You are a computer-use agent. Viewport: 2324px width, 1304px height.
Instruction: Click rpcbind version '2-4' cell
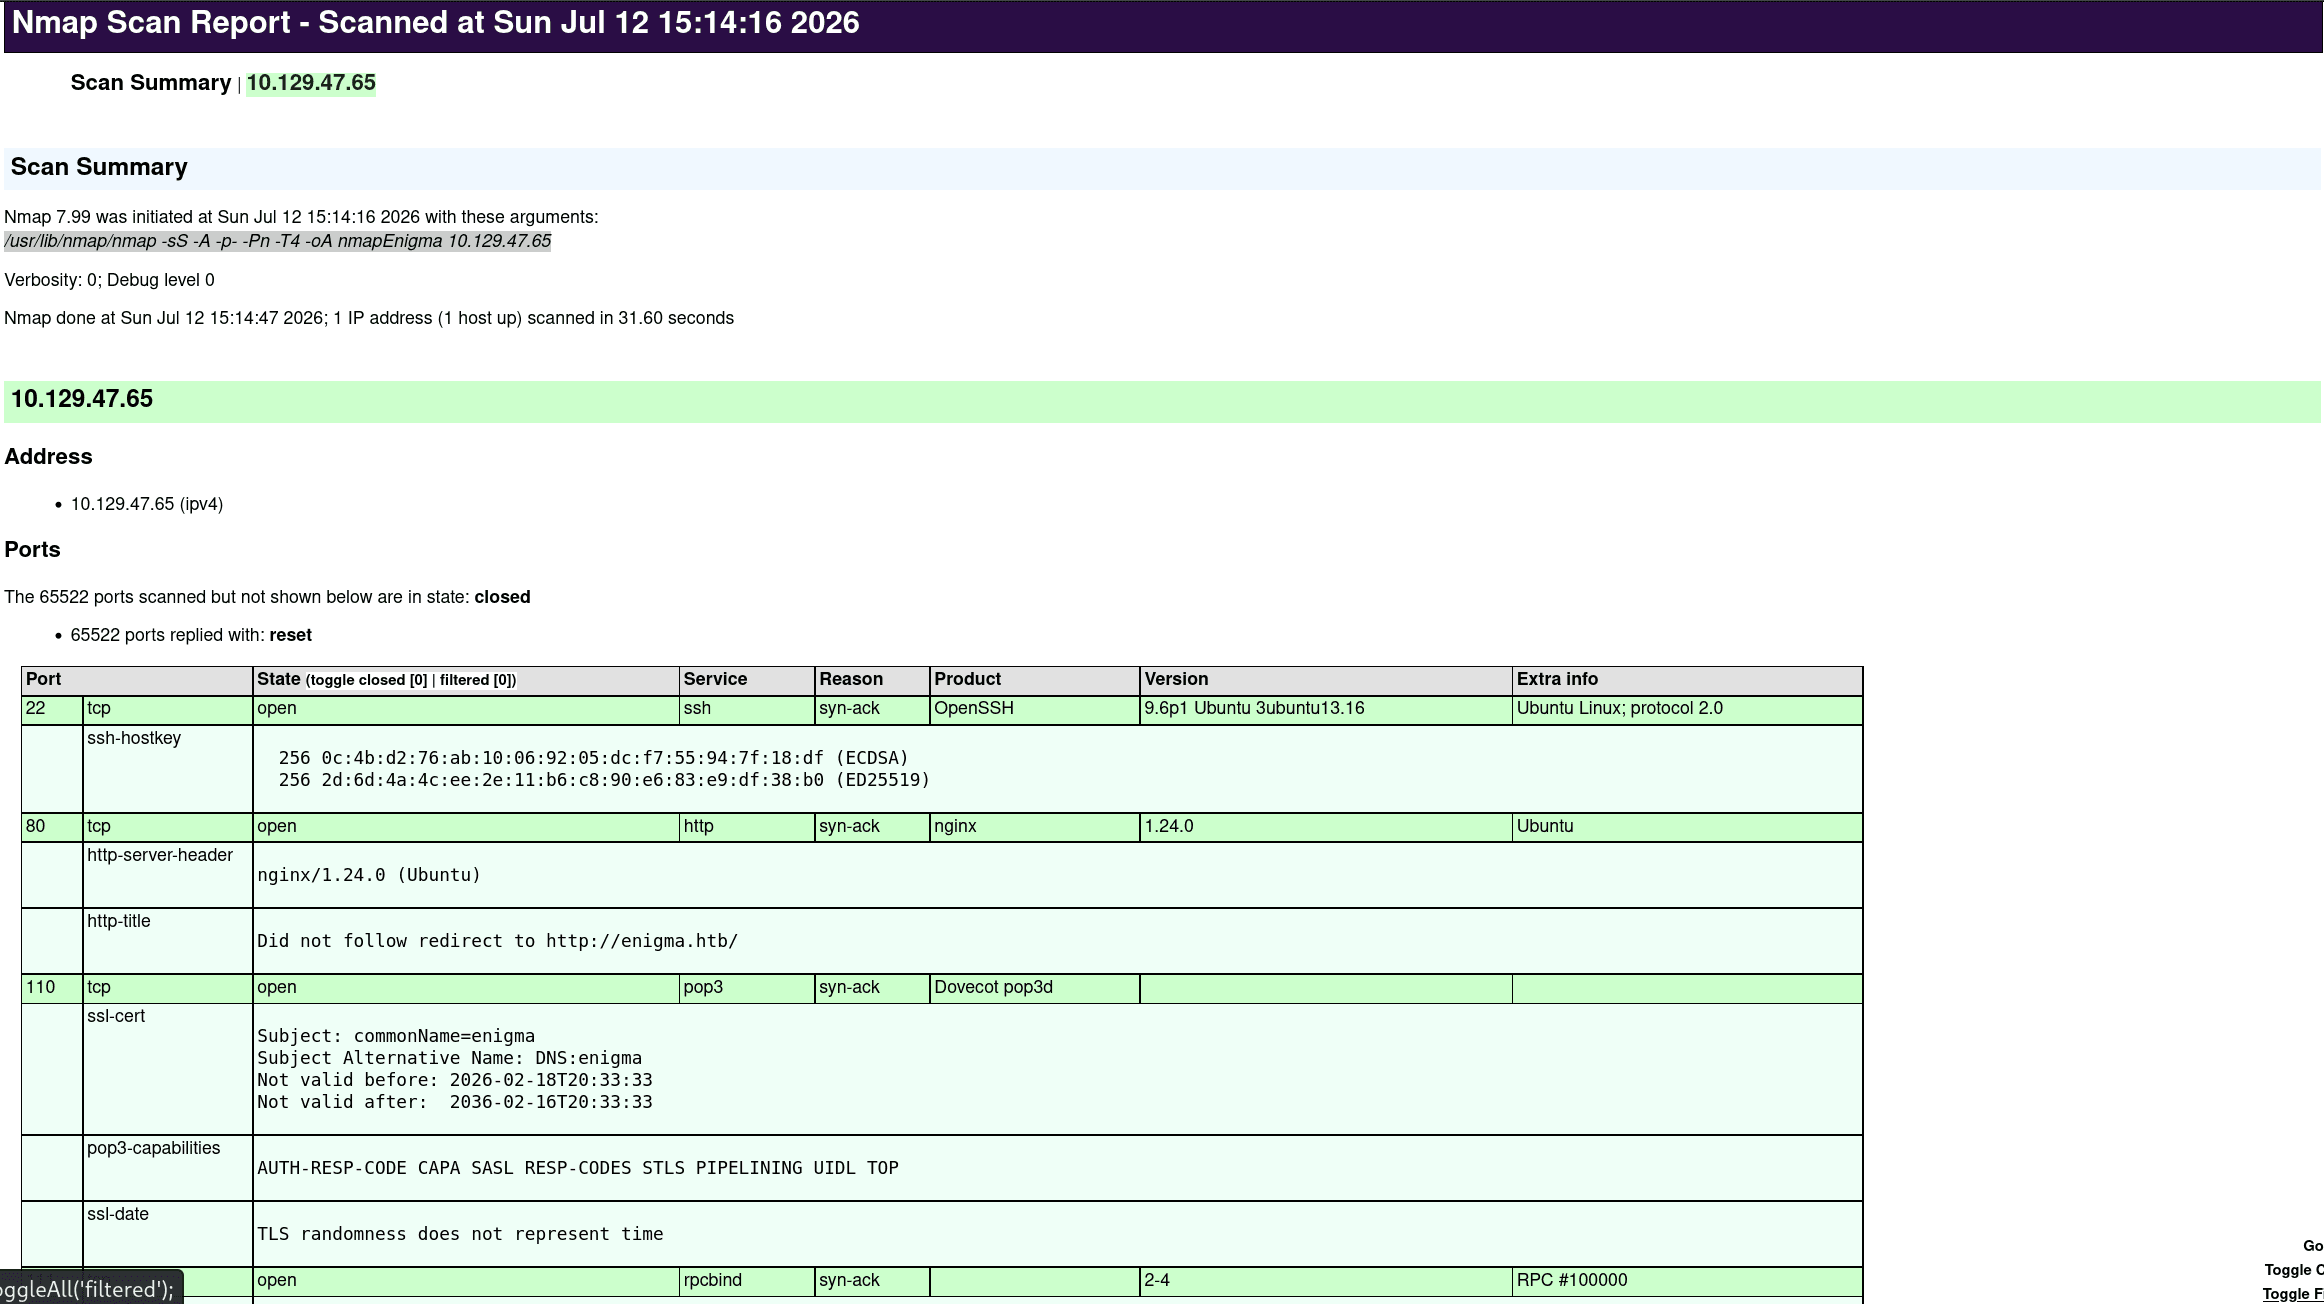coord(1326,1281)
